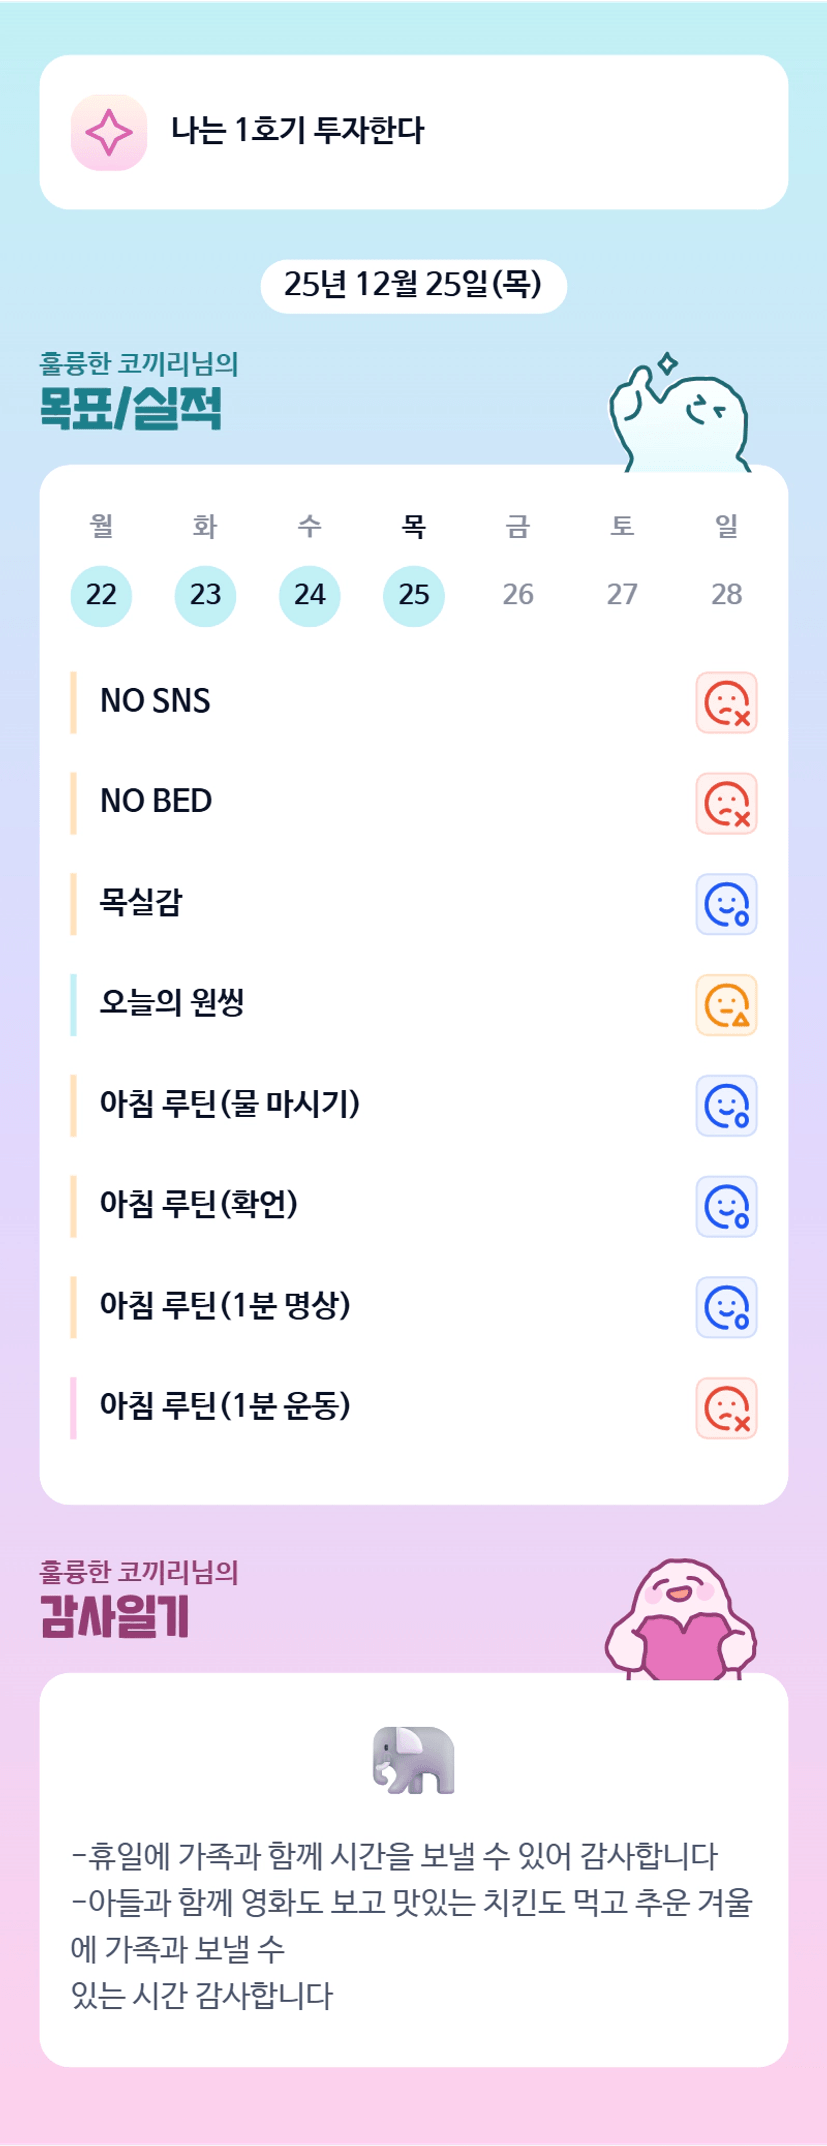The width and height of the screenshot is (827, 2146).
Task: Click the smiley icon for 아침 루틴(확언)
Action: 726,1207
